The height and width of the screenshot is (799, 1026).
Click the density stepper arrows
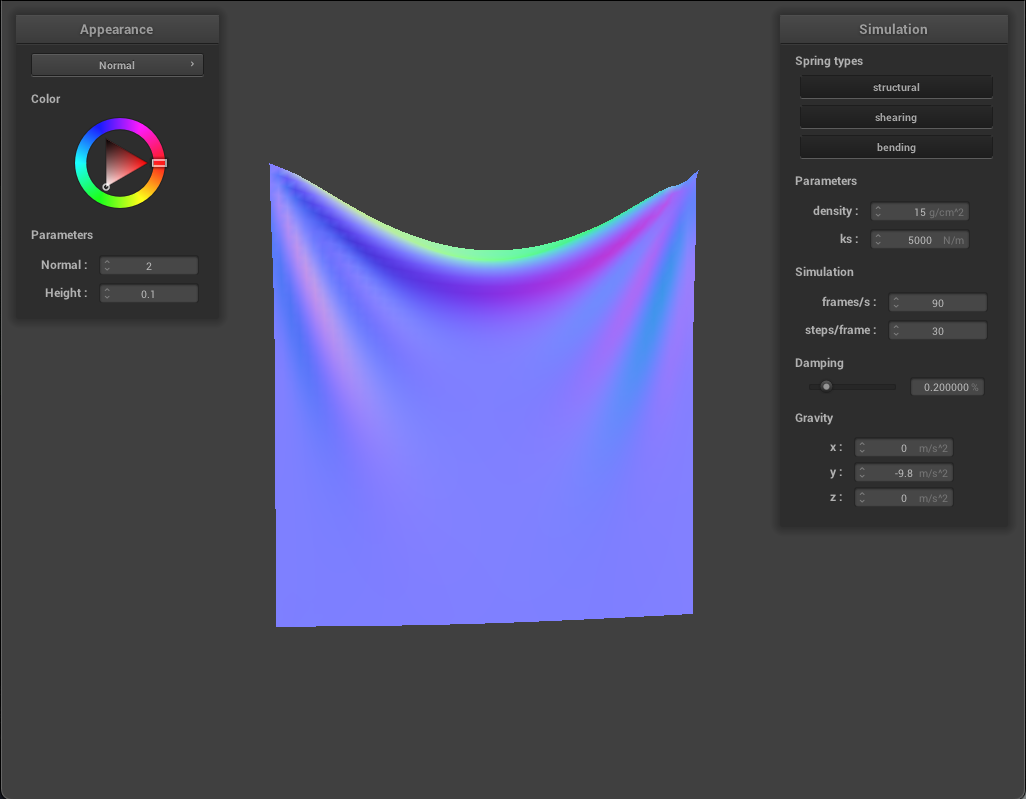click(878, 211)
